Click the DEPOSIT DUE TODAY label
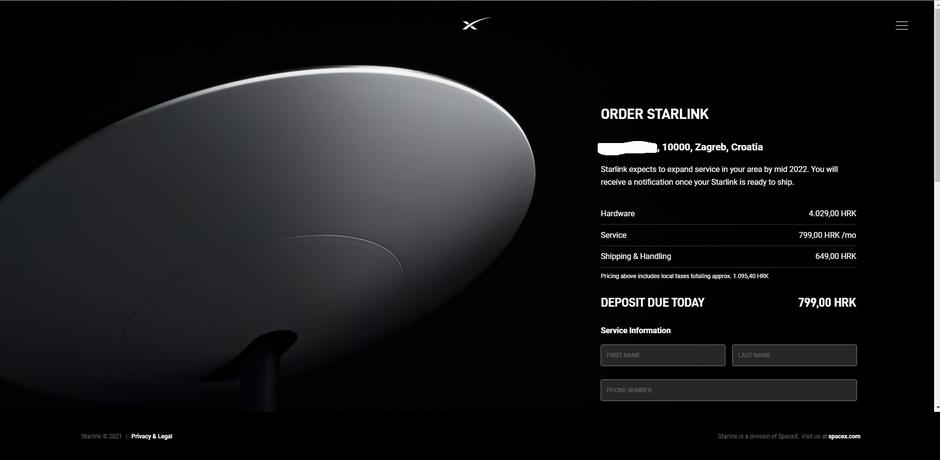 [x=652, y=303]
